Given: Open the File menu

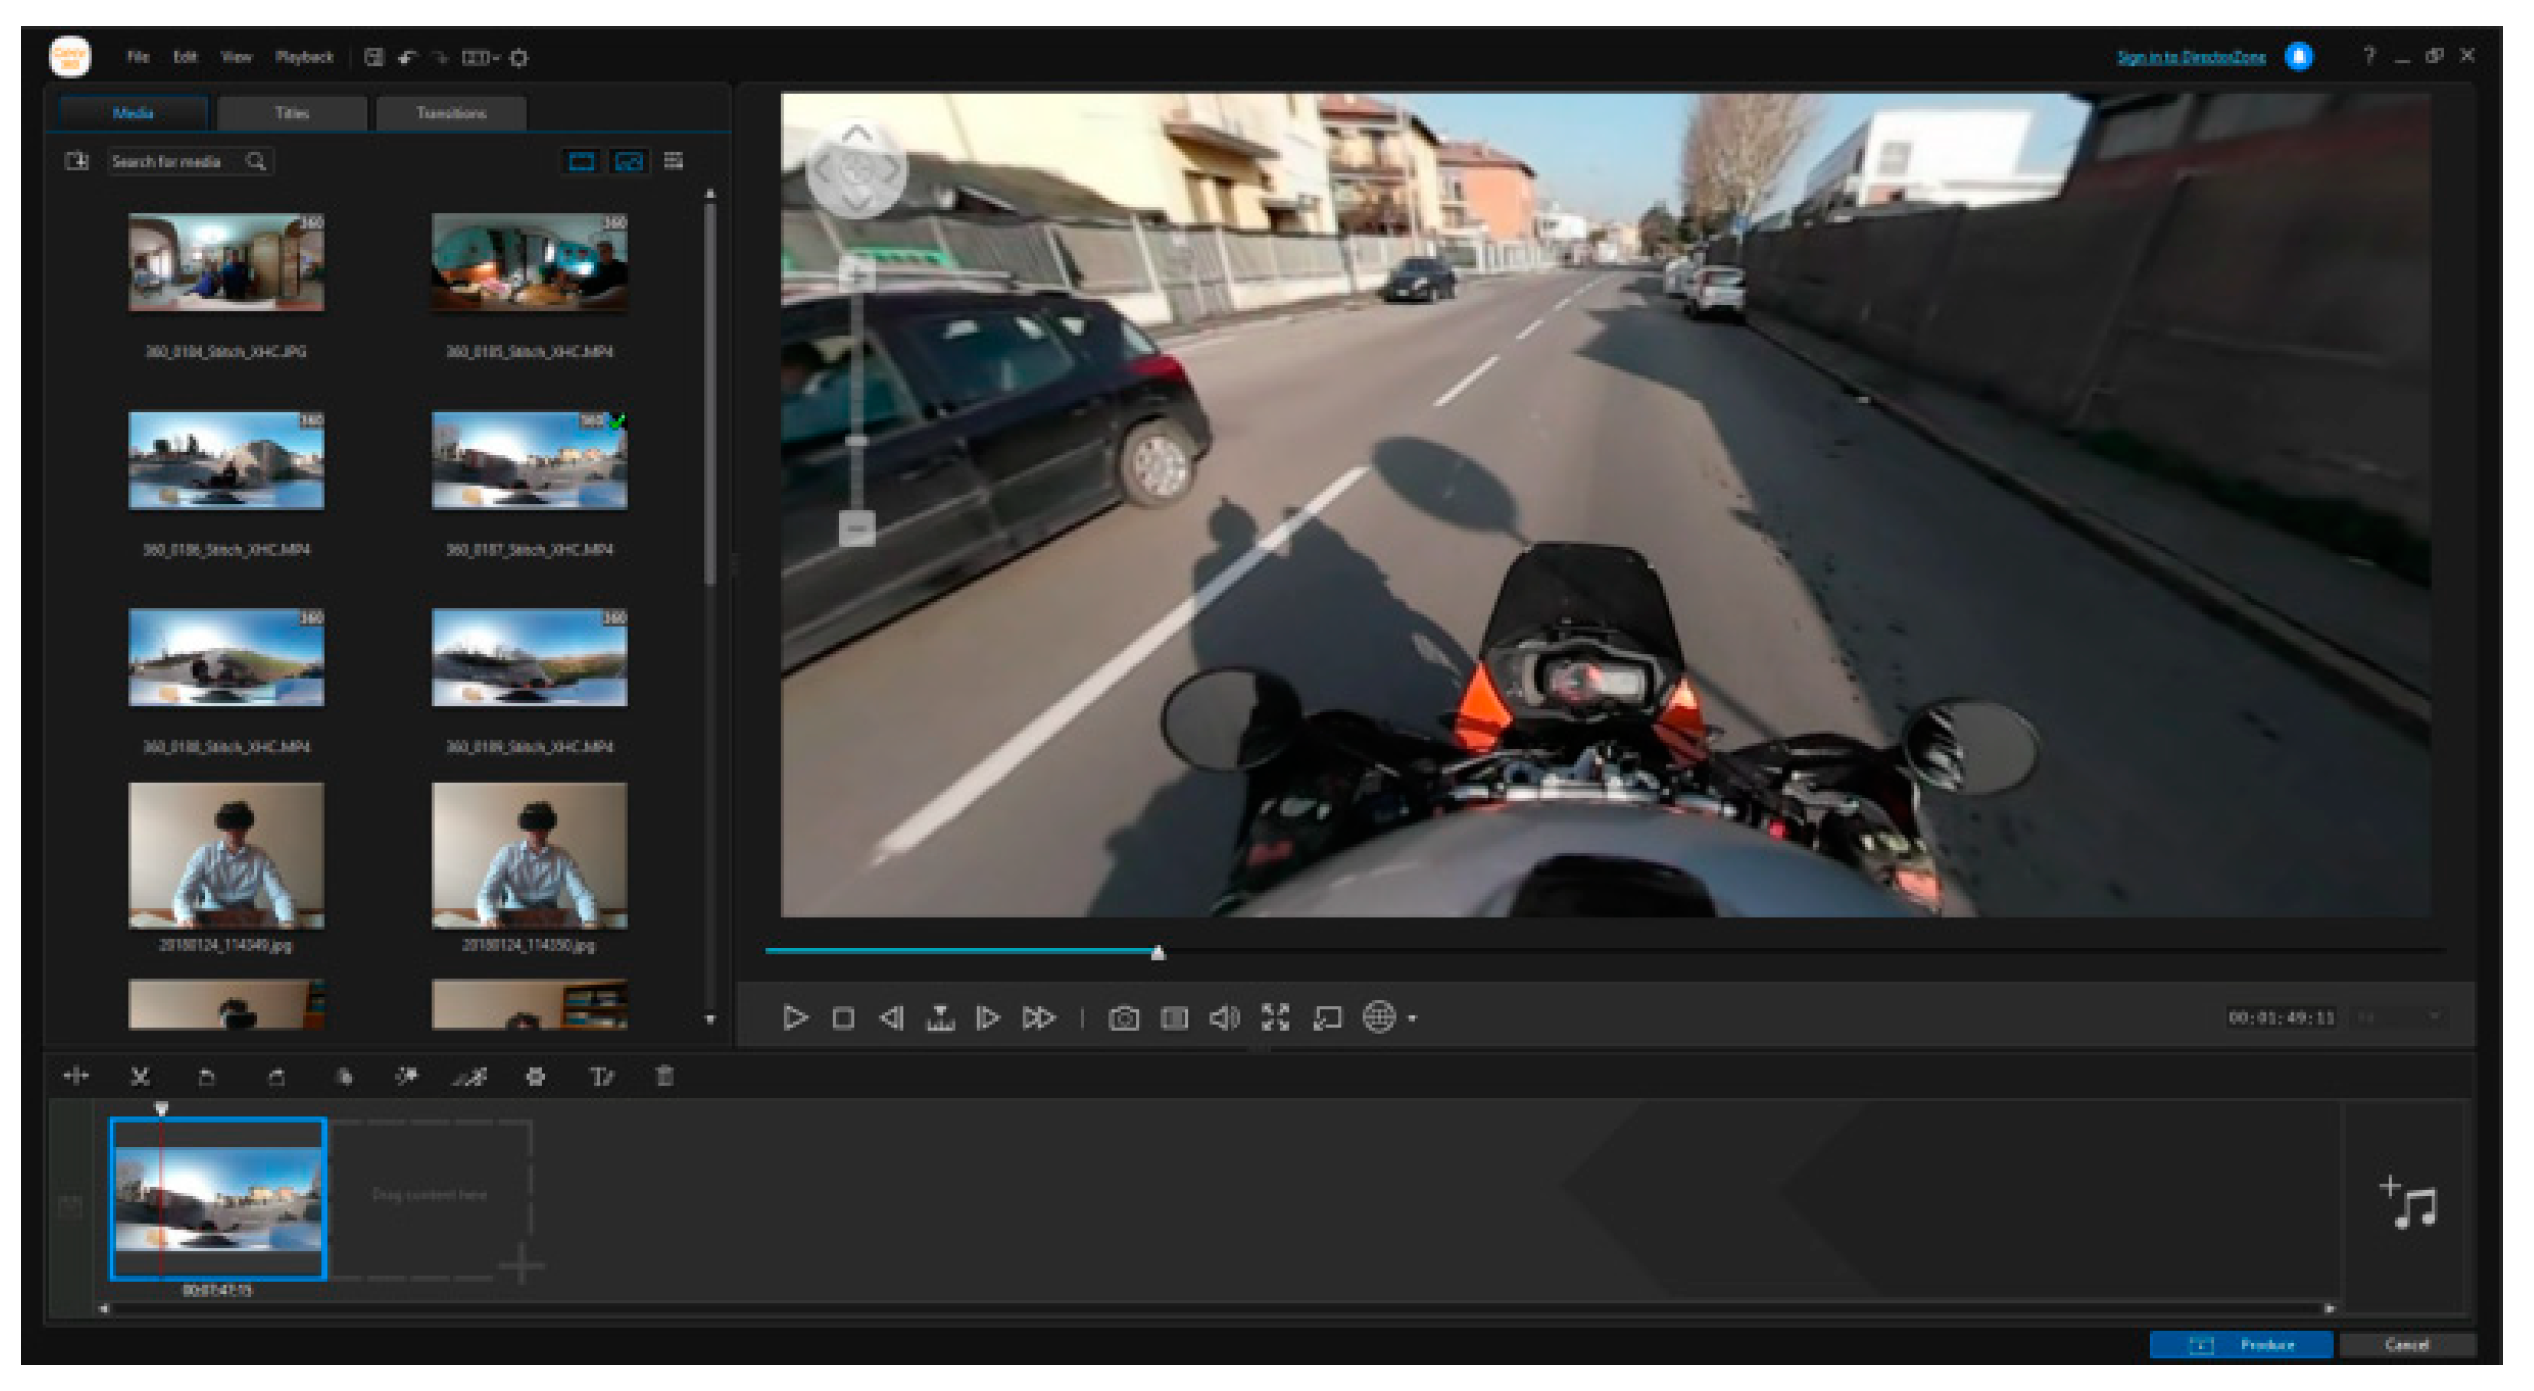Looking at the screenshot, I should 138,57.
